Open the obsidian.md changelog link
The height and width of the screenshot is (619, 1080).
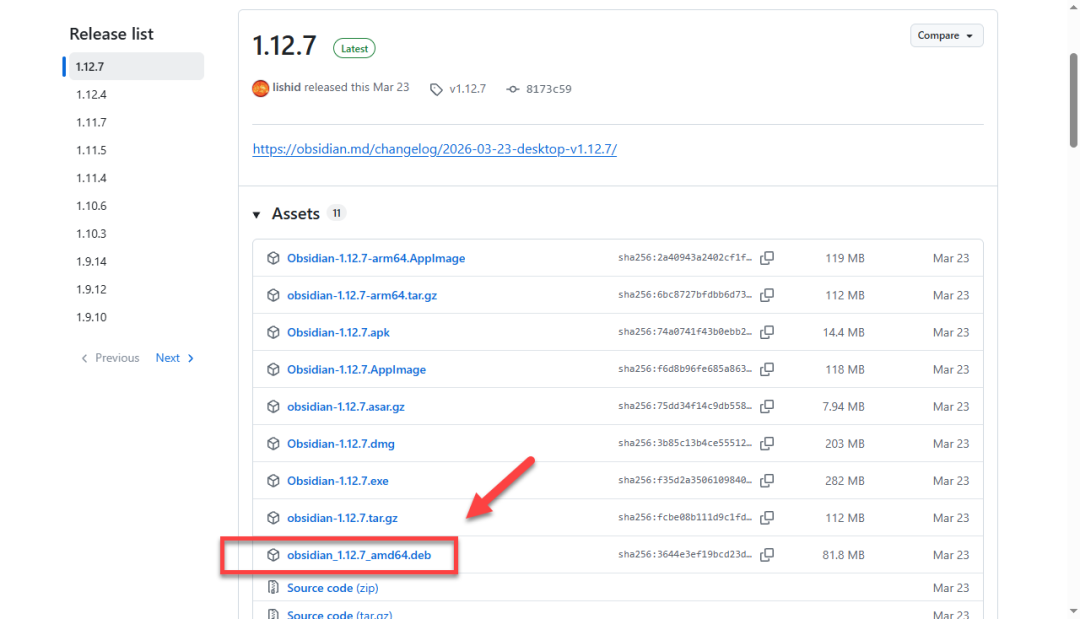coord(435,149)
